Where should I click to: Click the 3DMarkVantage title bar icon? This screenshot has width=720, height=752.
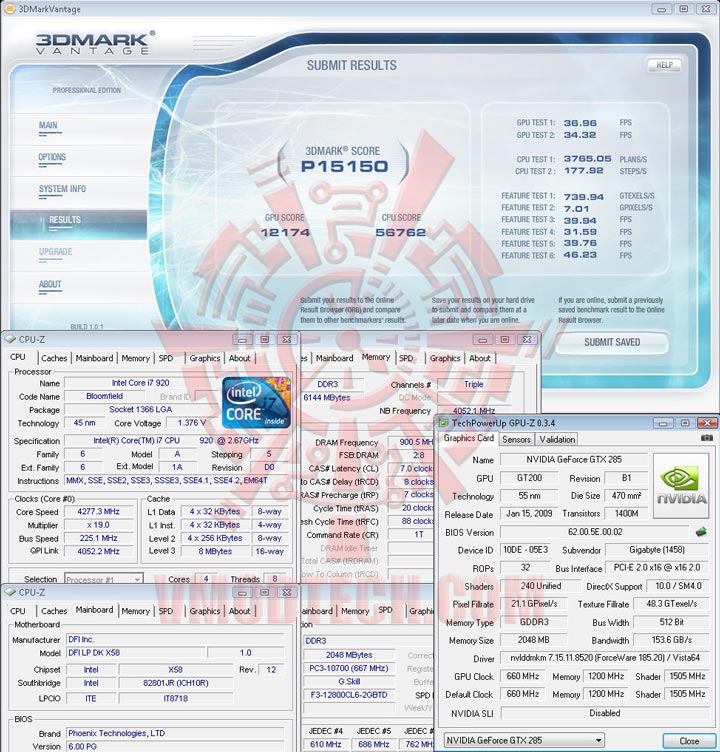[9, 8]
